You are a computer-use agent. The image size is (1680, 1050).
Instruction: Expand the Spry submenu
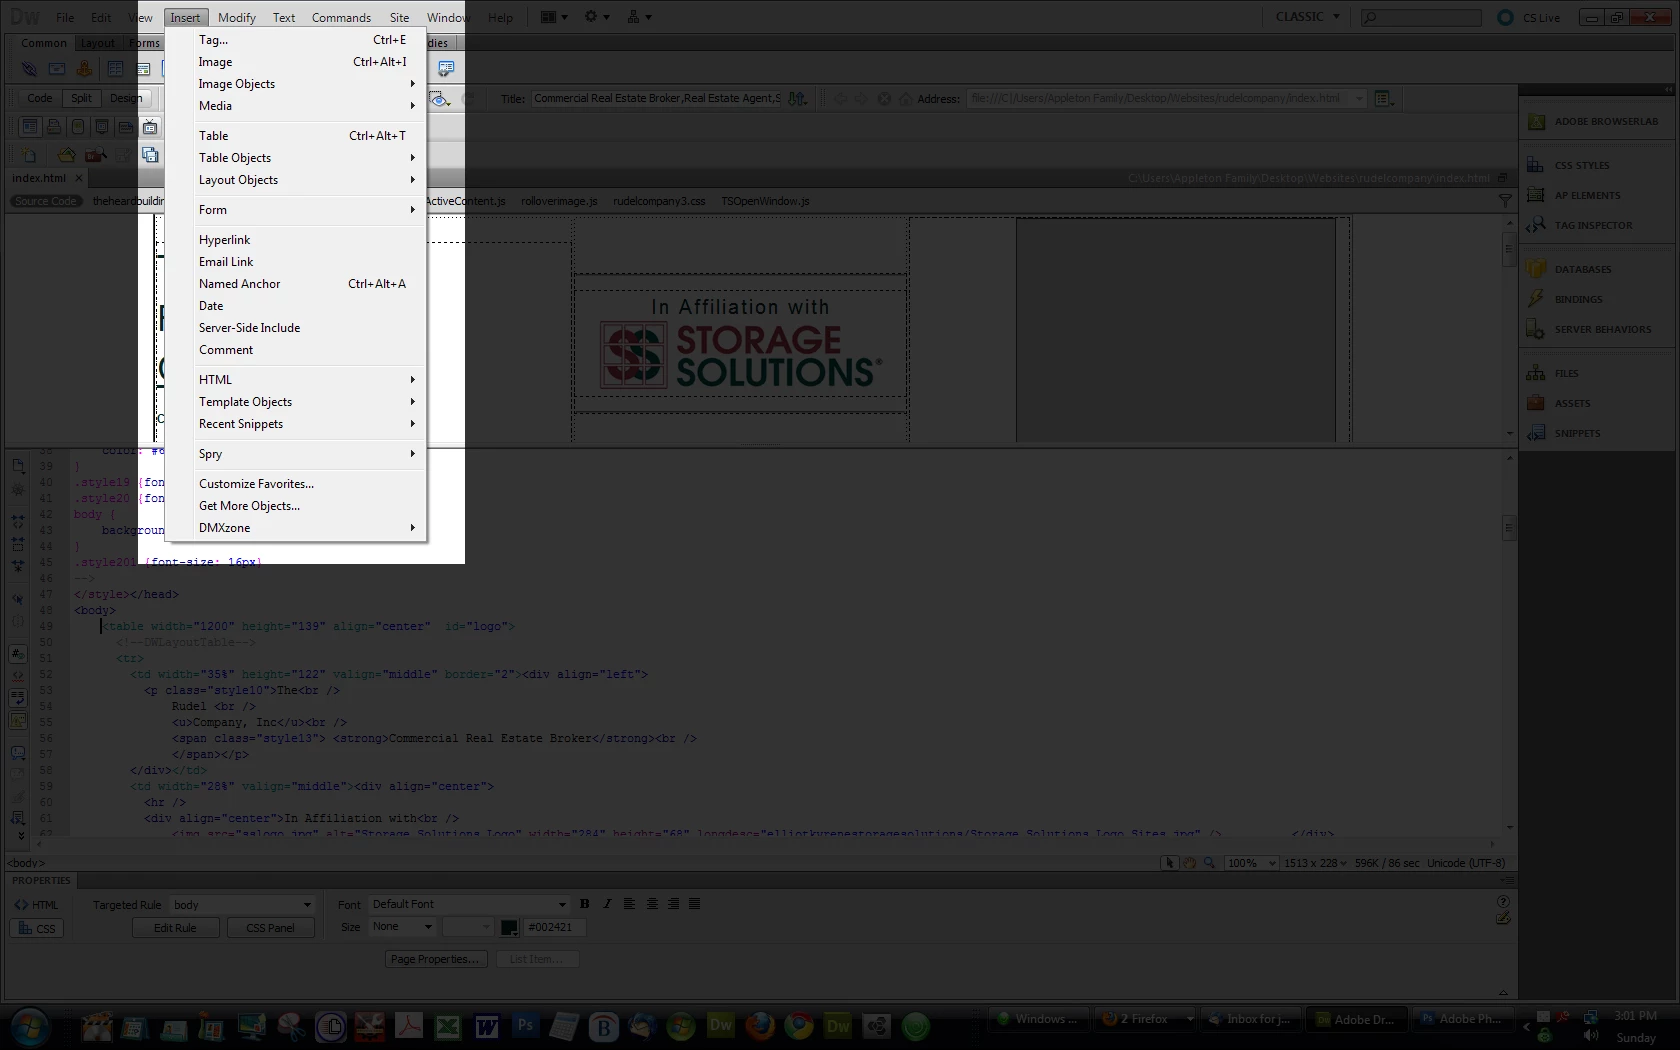click(309, 454)
